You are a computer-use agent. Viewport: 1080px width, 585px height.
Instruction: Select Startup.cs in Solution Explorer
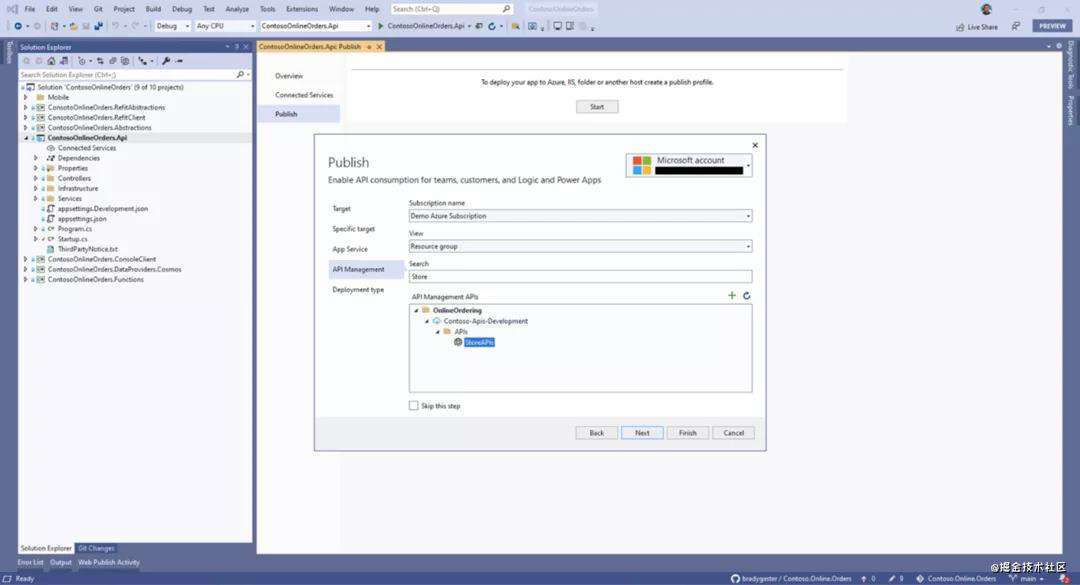[72, 239]
